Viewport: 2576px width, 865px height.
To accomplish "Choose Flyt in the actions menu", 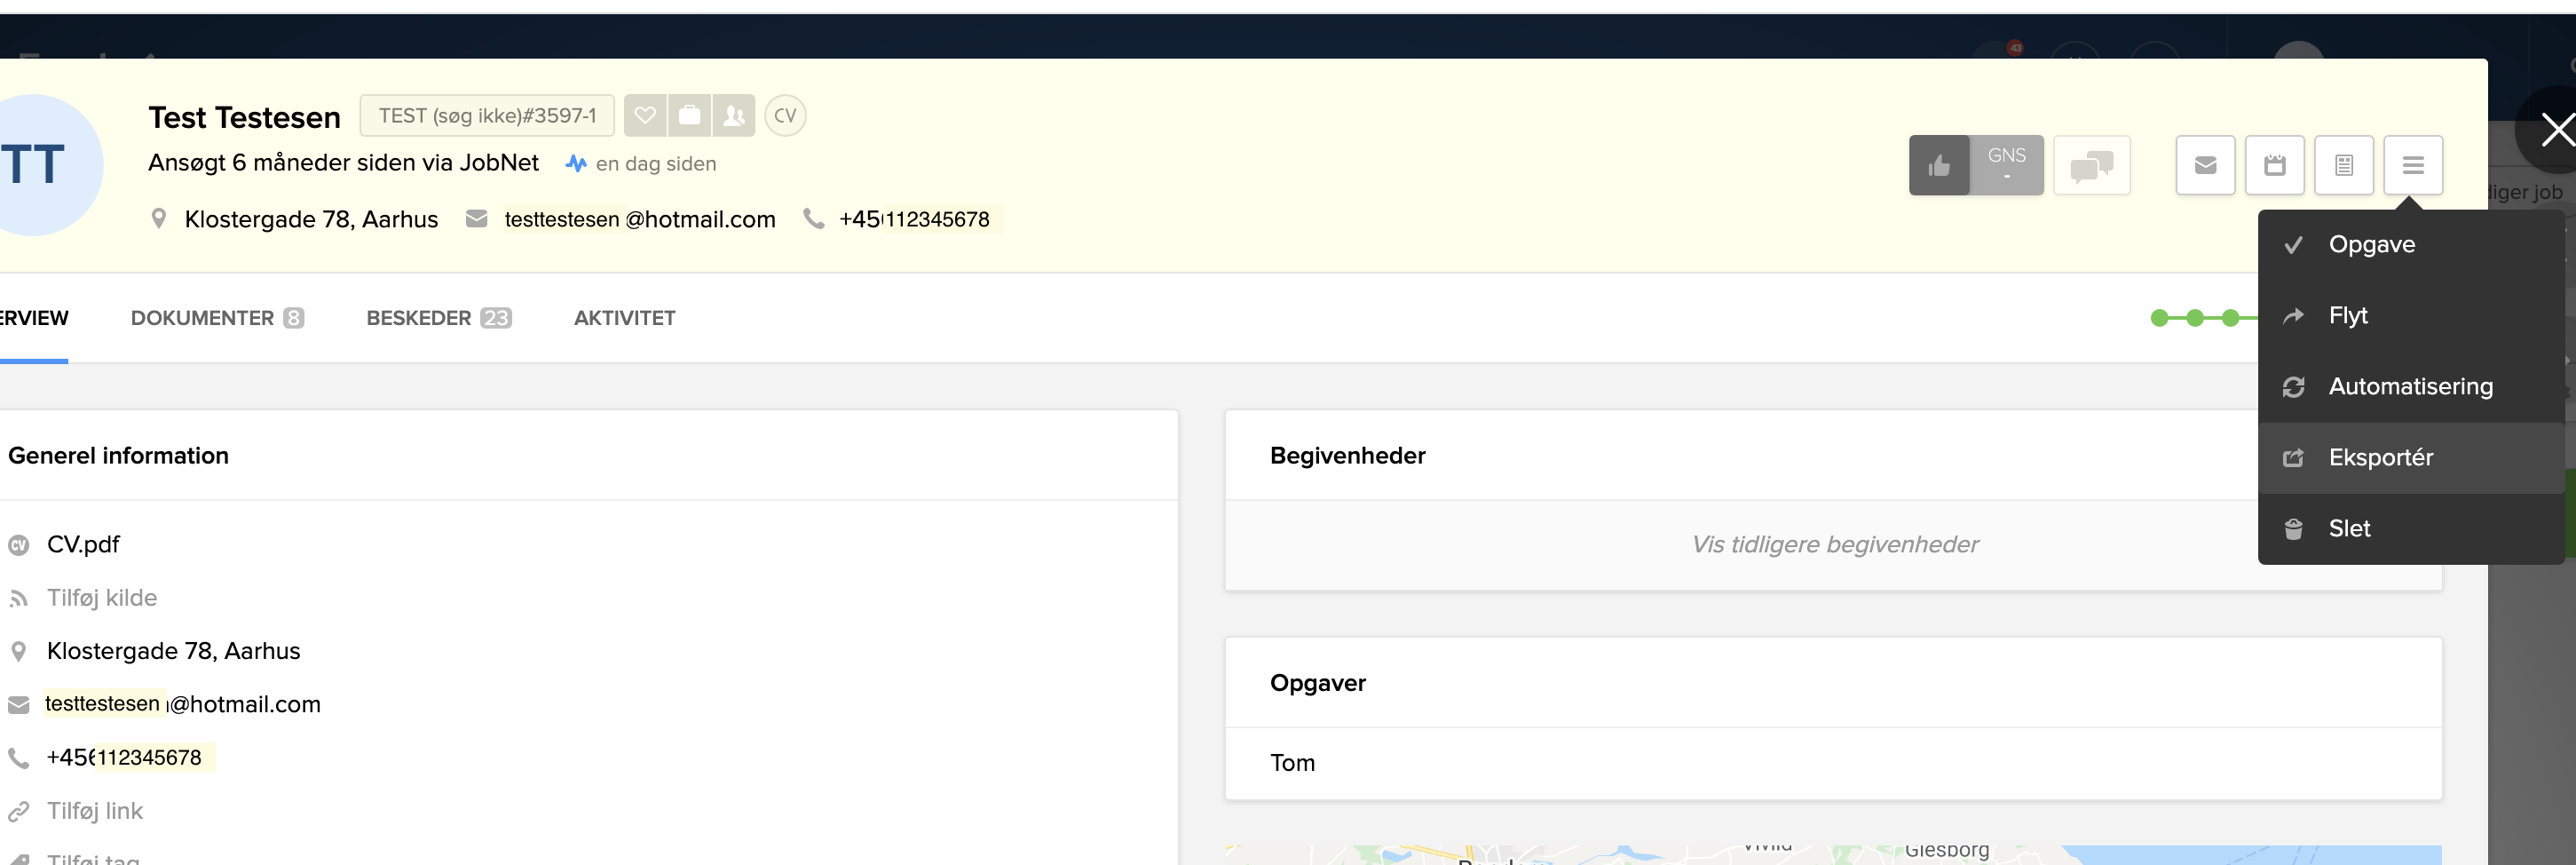I will tap(2347, 316).
